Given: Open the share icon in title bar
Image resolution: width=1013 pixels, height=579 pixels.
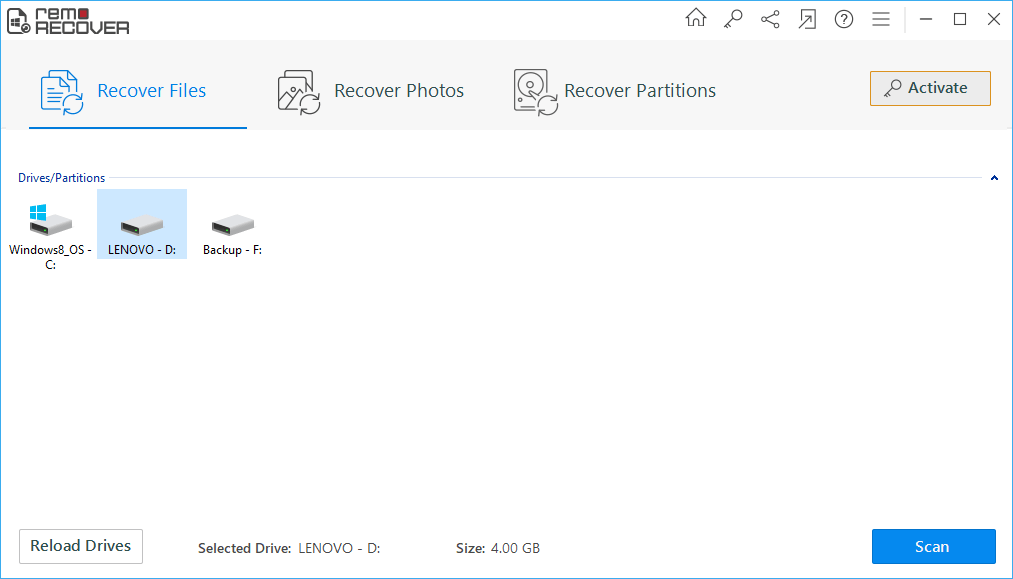Looking at the screenshot, I should pos(770,19).
